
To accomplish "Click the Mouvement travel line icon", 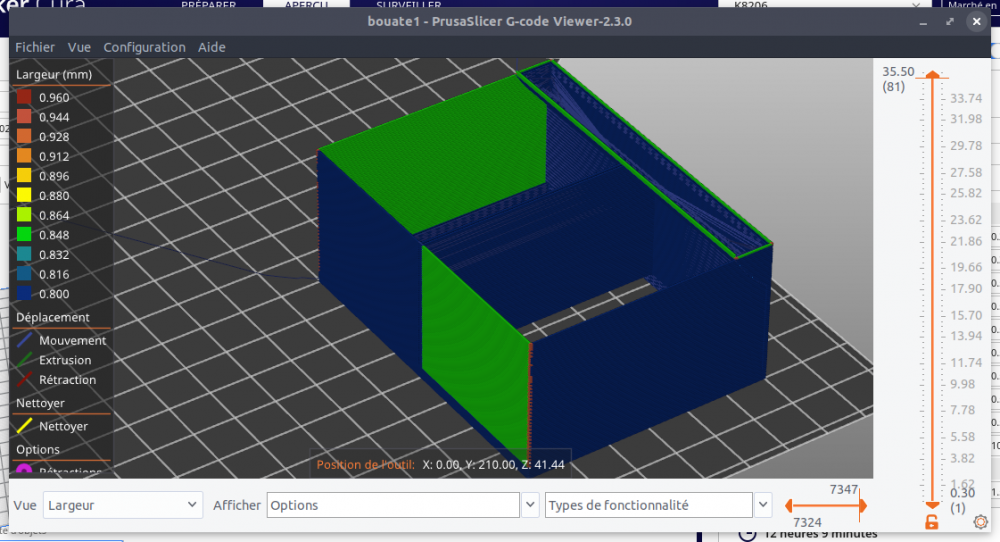I will click(24, 340).
